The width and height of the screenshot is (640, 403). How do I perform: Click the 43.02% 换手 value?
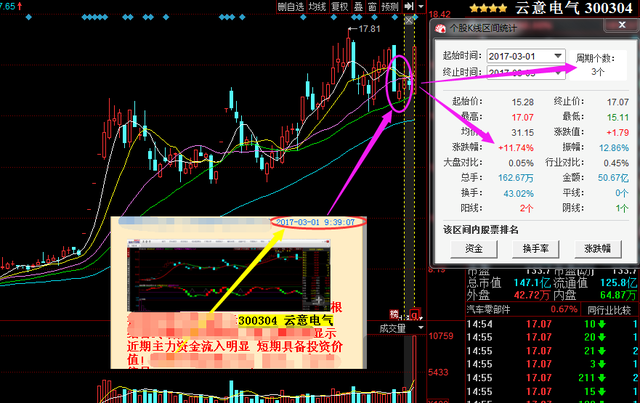(x=518, y=194)
